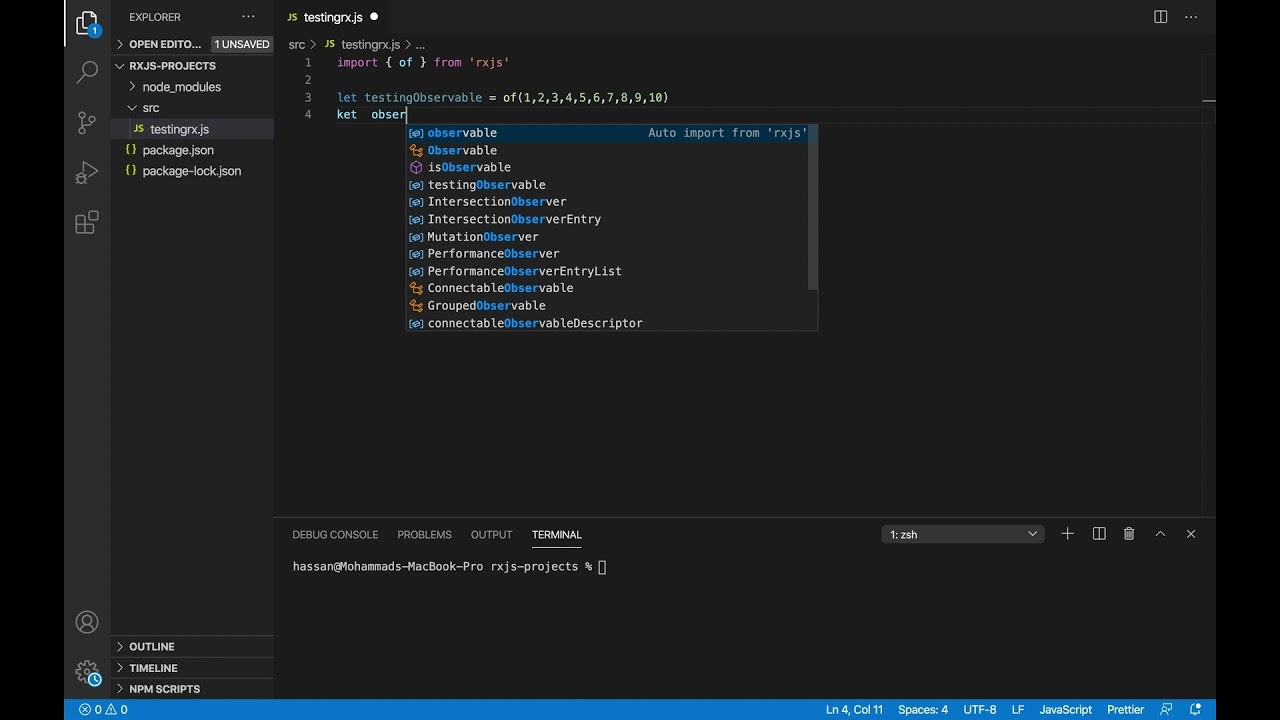Image resolution: width=1280 pixels, height=720 pixels.
Task: Click JavaScript language mode
Action: [1065, 710]
